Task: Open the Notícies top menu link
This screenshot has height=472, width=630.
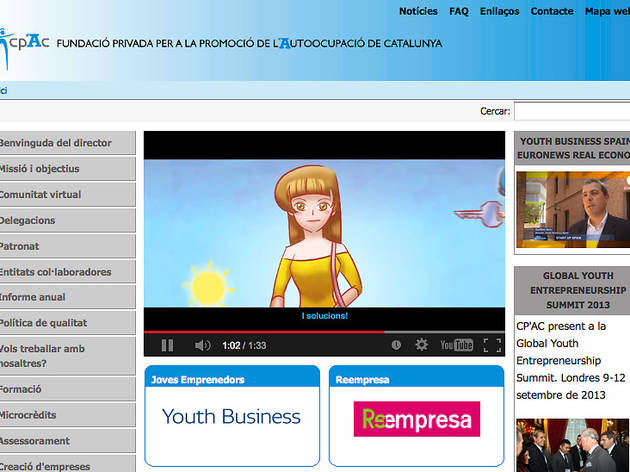Action: 418,11
